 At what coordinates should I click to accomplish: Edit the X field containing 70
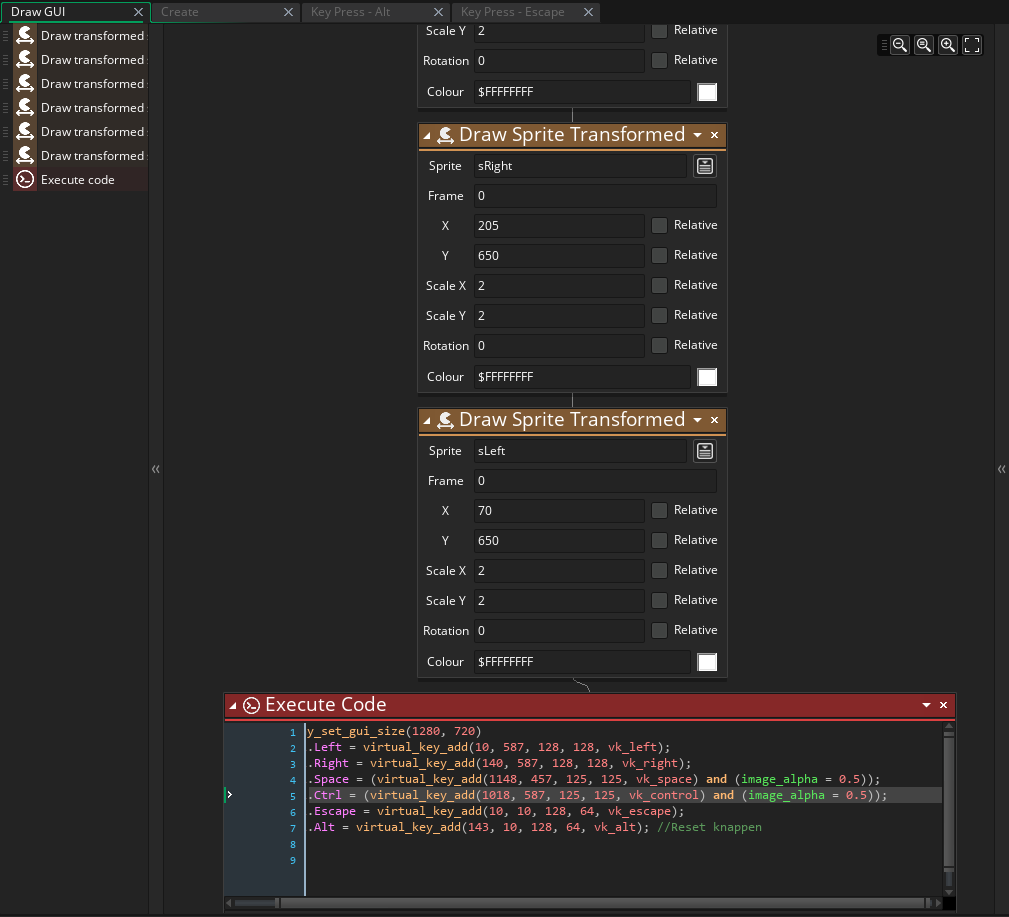[x=559, y=511]
